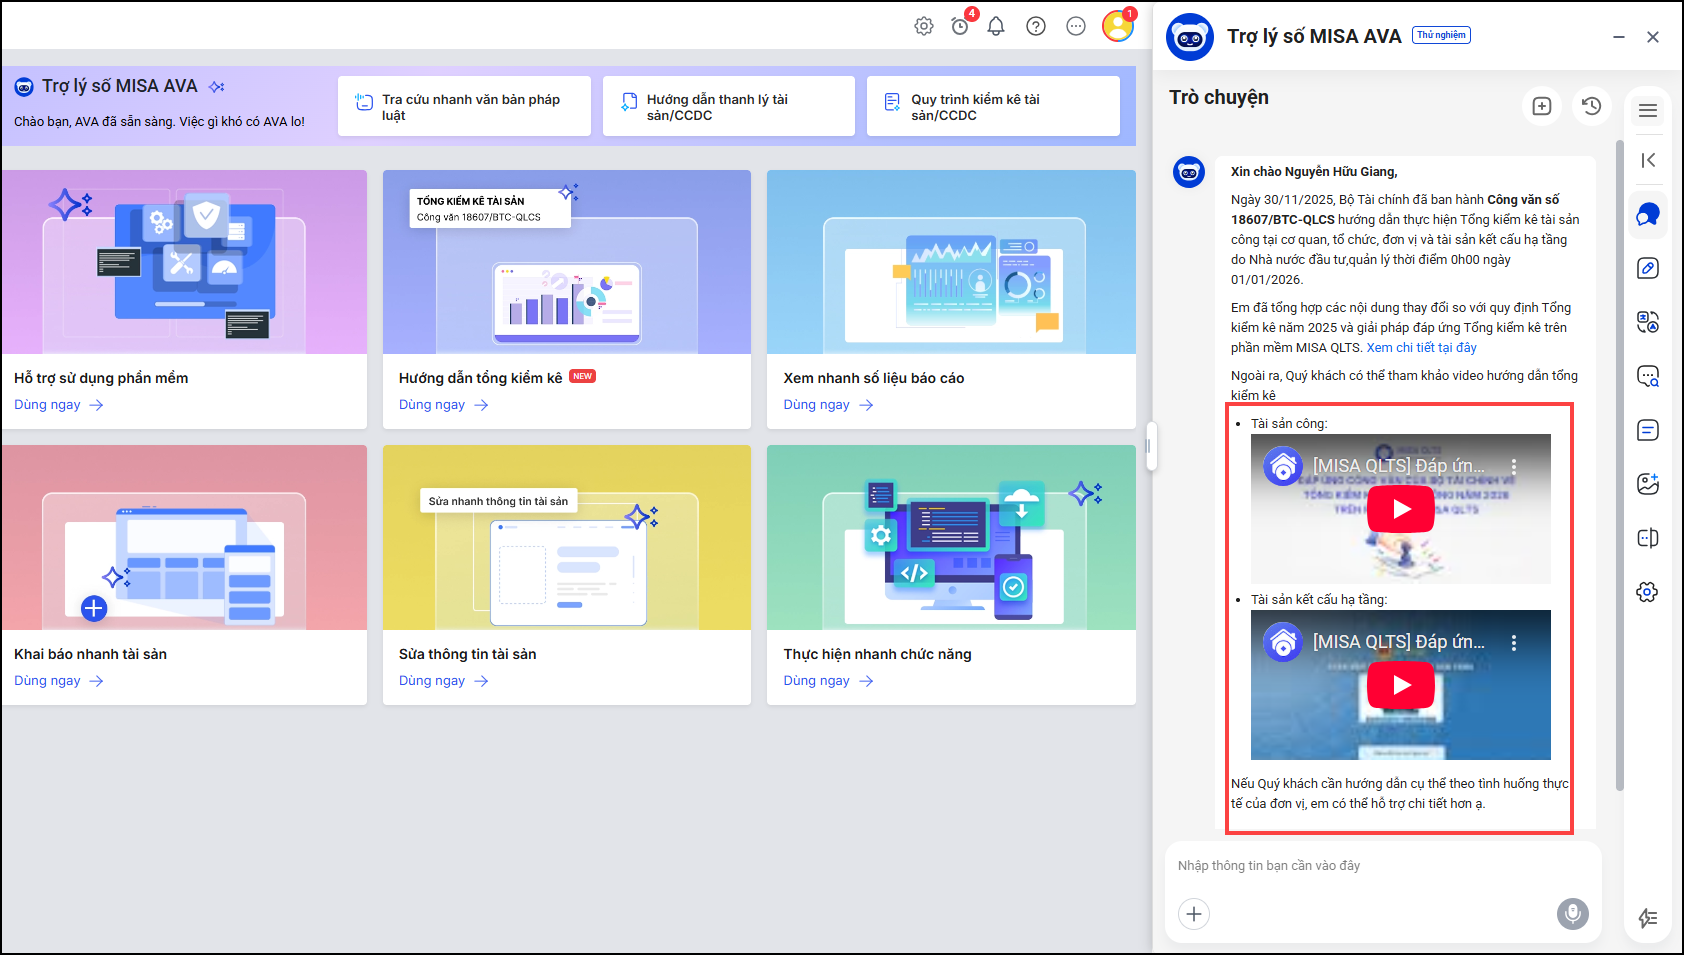This screenshot has width=1684, height=955.
Task: Open the user avatar menu
Action: pyautogui.click(x=1118, y=25)
